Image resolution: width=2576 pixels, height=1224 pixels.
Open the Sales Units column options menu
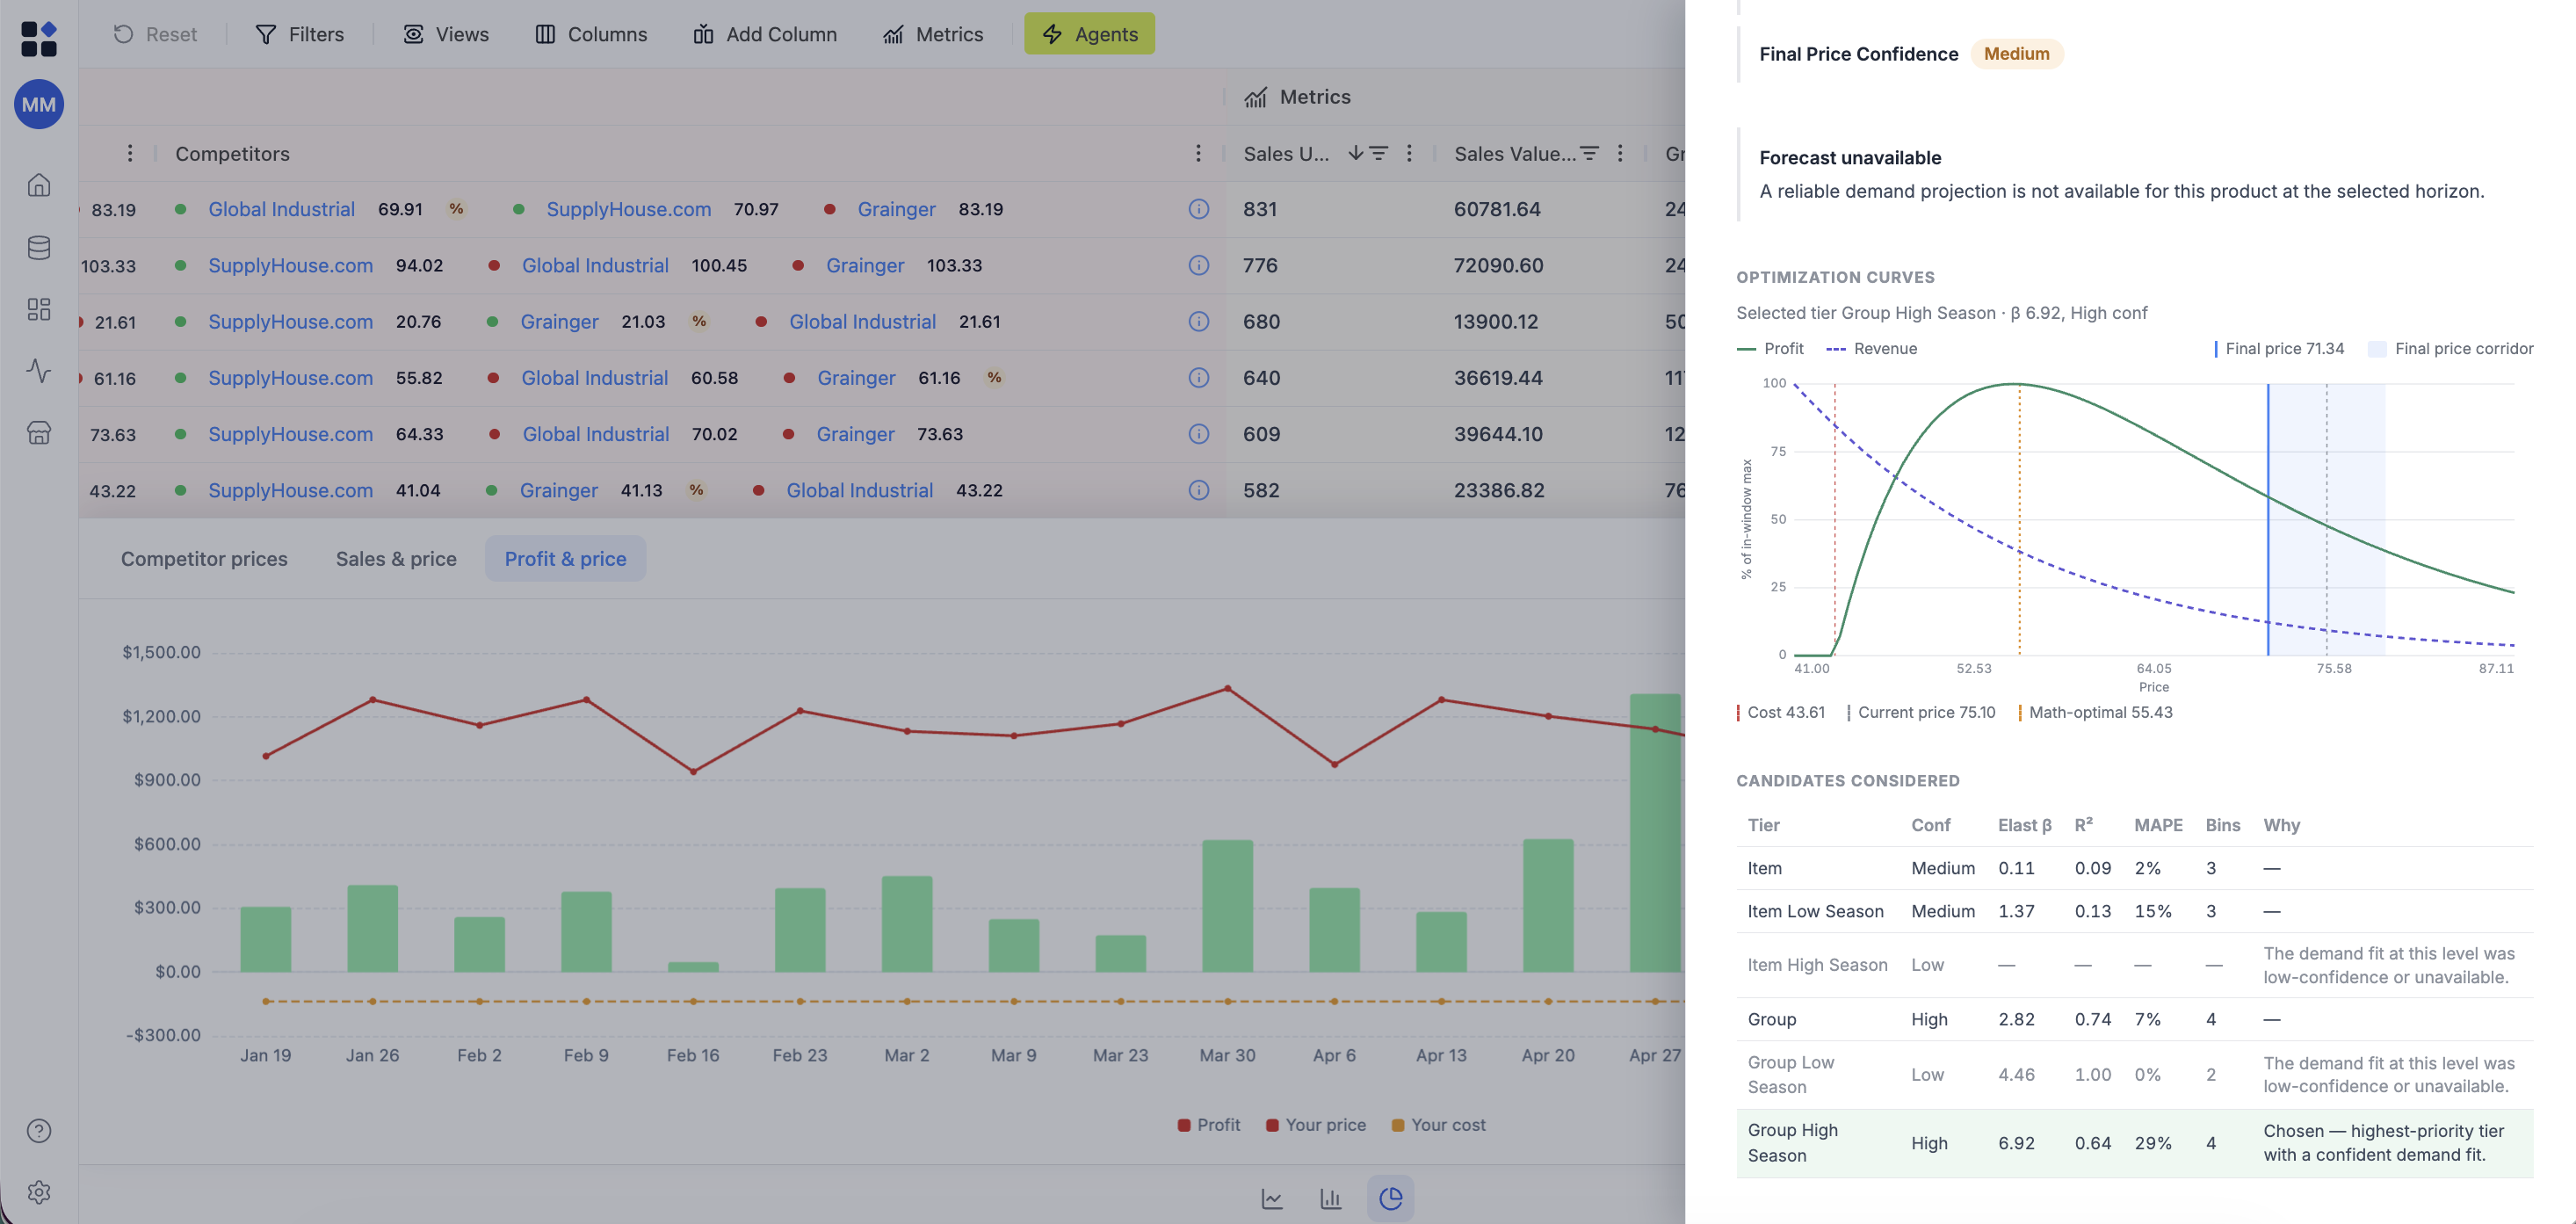click(x=1409, y=153)
